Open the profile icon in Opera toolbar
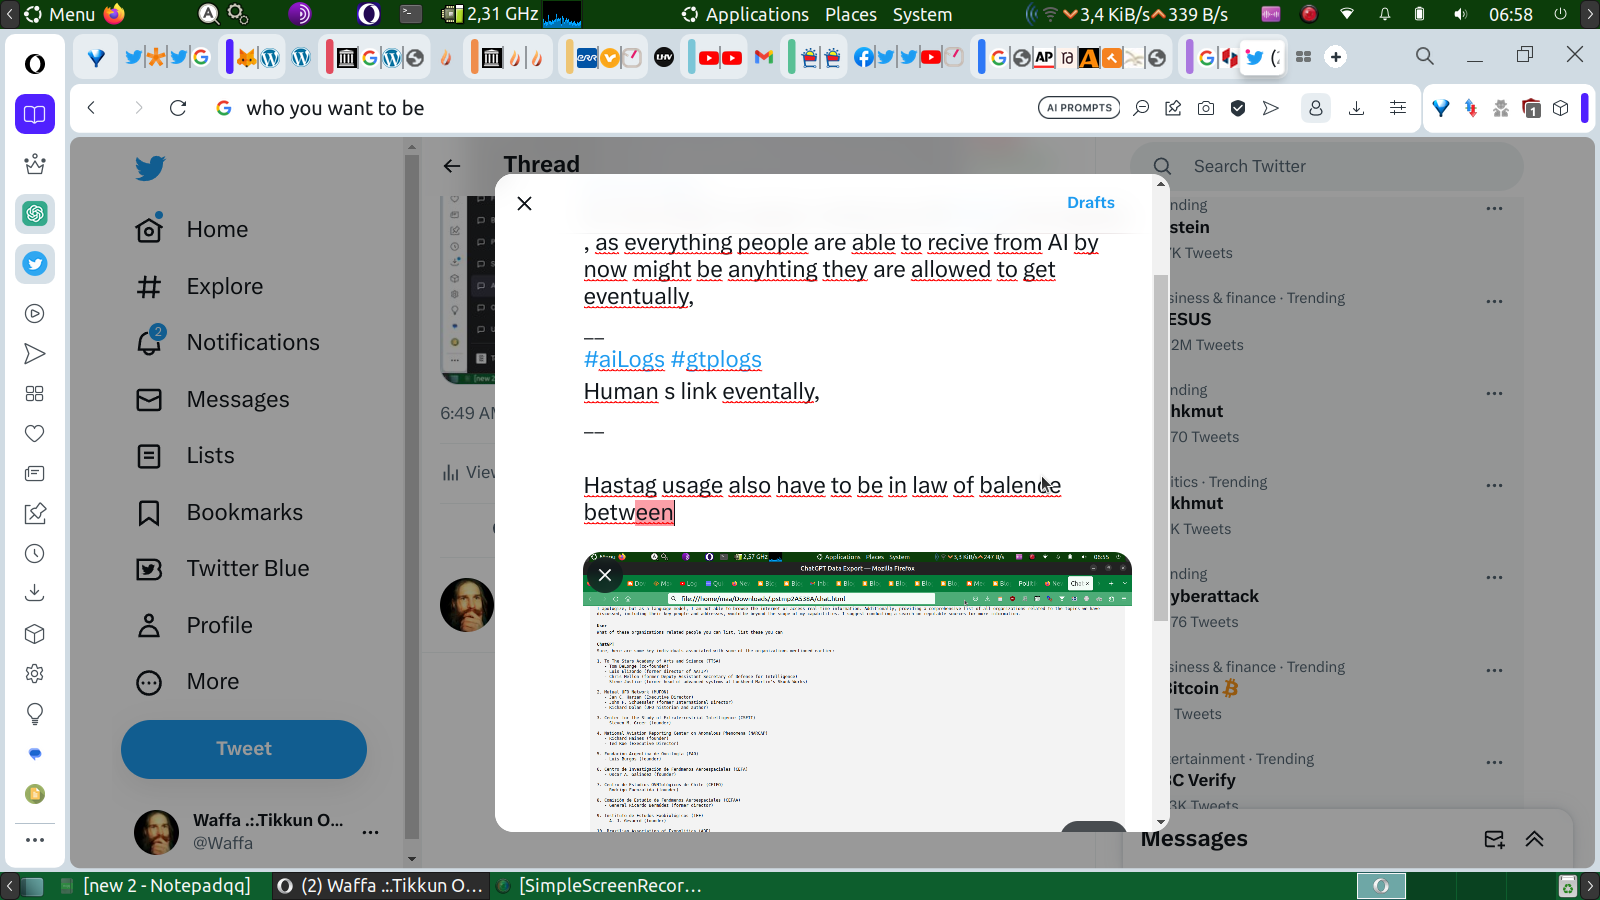 [x=1316, y=108]
